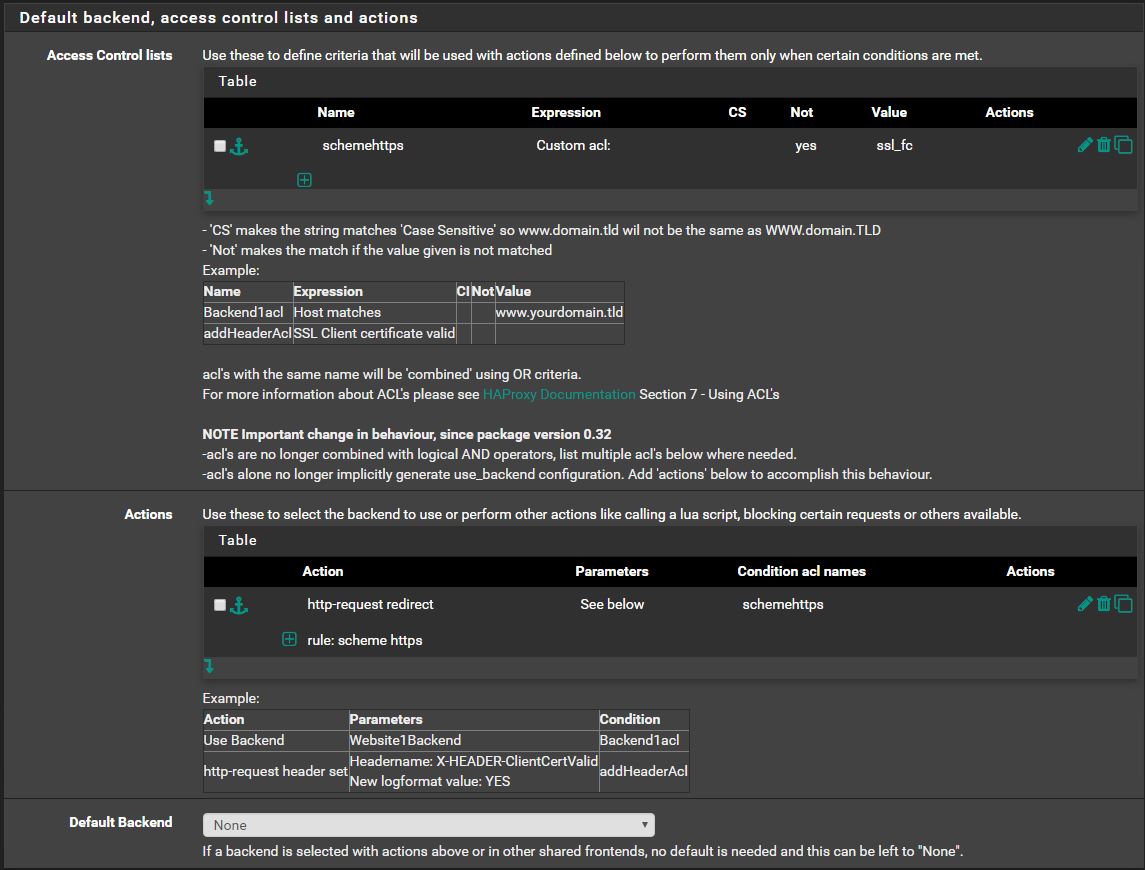Image resolution: width=1145 pixels, height=870 pixels.
Task: Edit the http-request redirect action with the pencil icon
Action: pos(1085,604)
